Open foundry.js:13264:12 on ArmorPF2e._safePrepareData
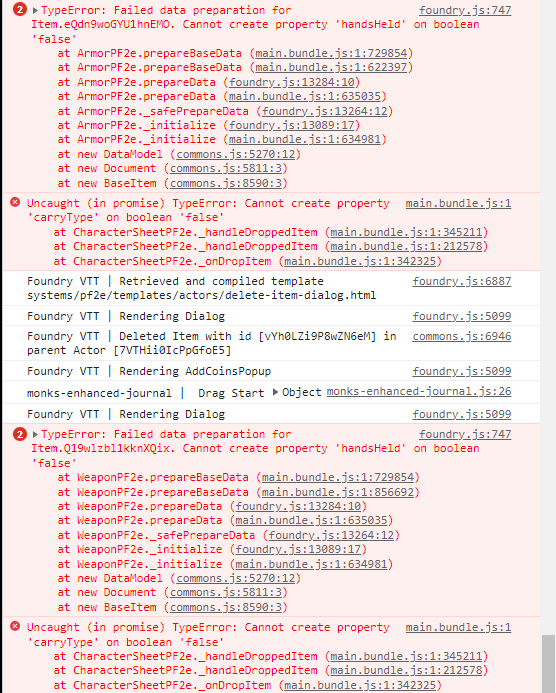Screen dimensions: 556x693 coord(324,111)
